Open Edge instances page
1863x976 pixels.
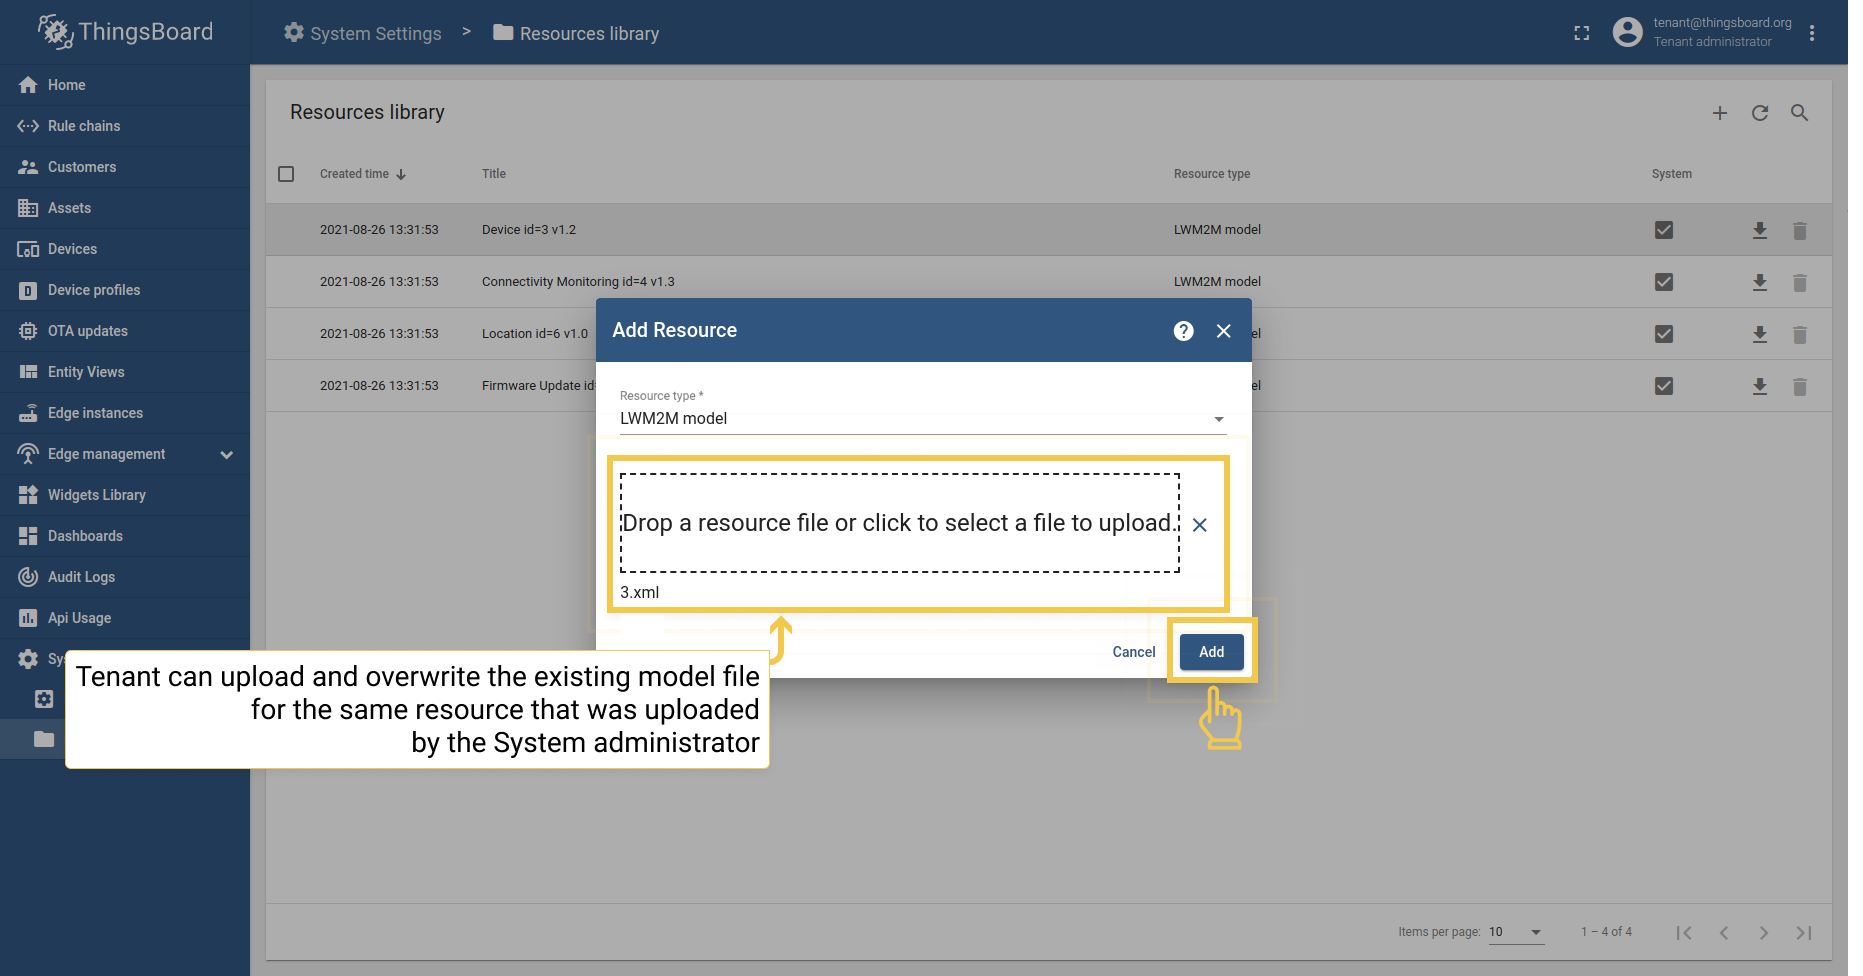tap(125, 413)
